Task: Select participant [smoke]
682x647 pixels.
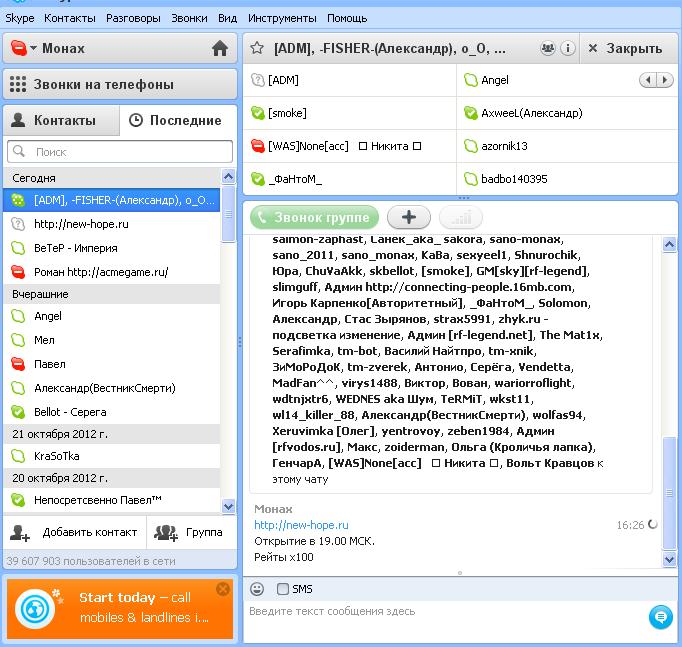Action: pos(349,113)
